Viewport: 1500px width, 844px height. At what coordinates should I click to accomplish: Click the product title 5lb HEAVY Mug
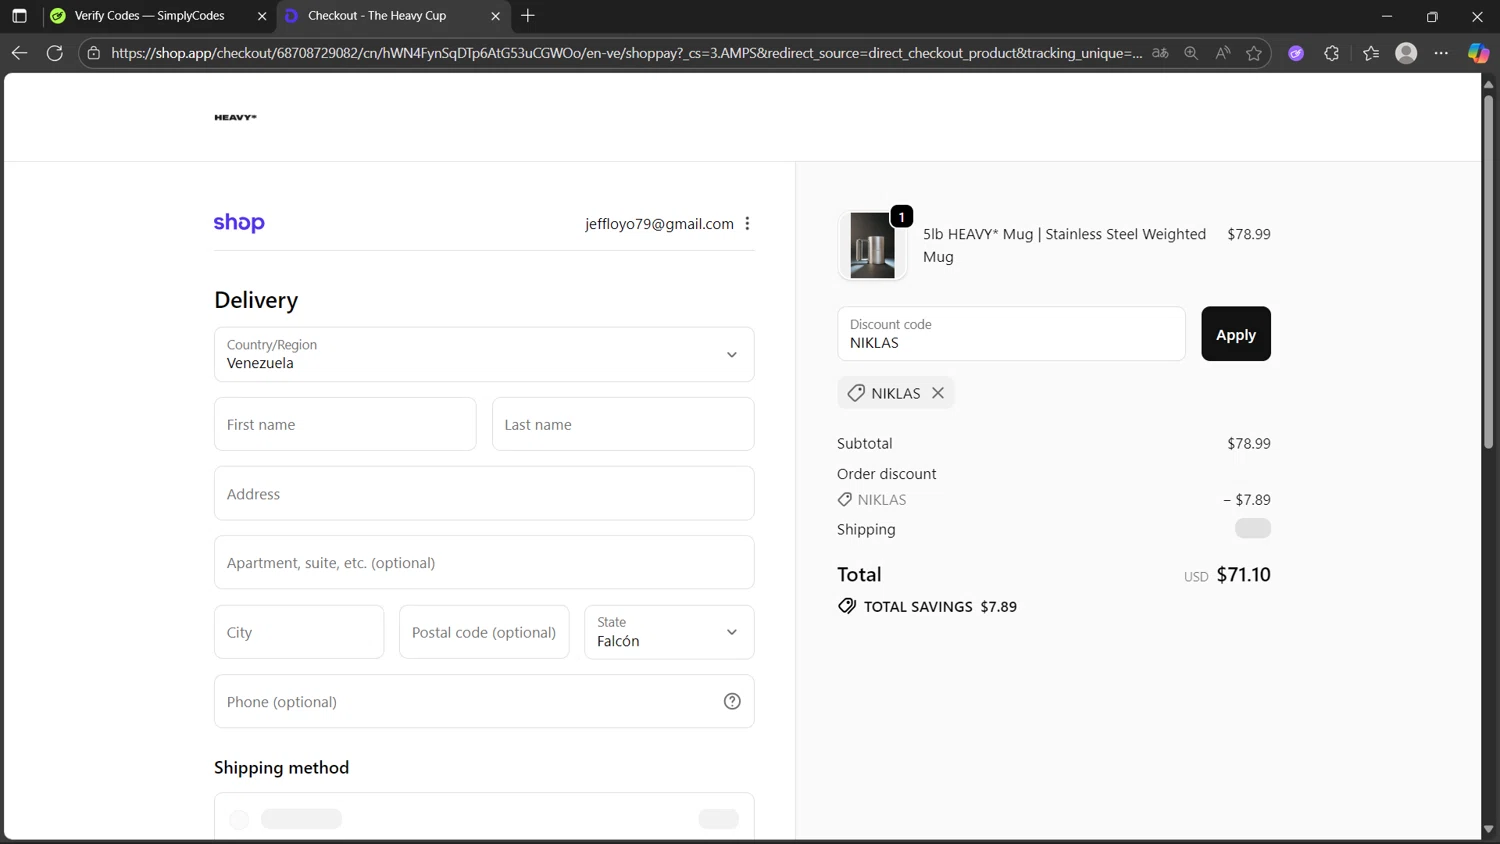click(1064, 245)
